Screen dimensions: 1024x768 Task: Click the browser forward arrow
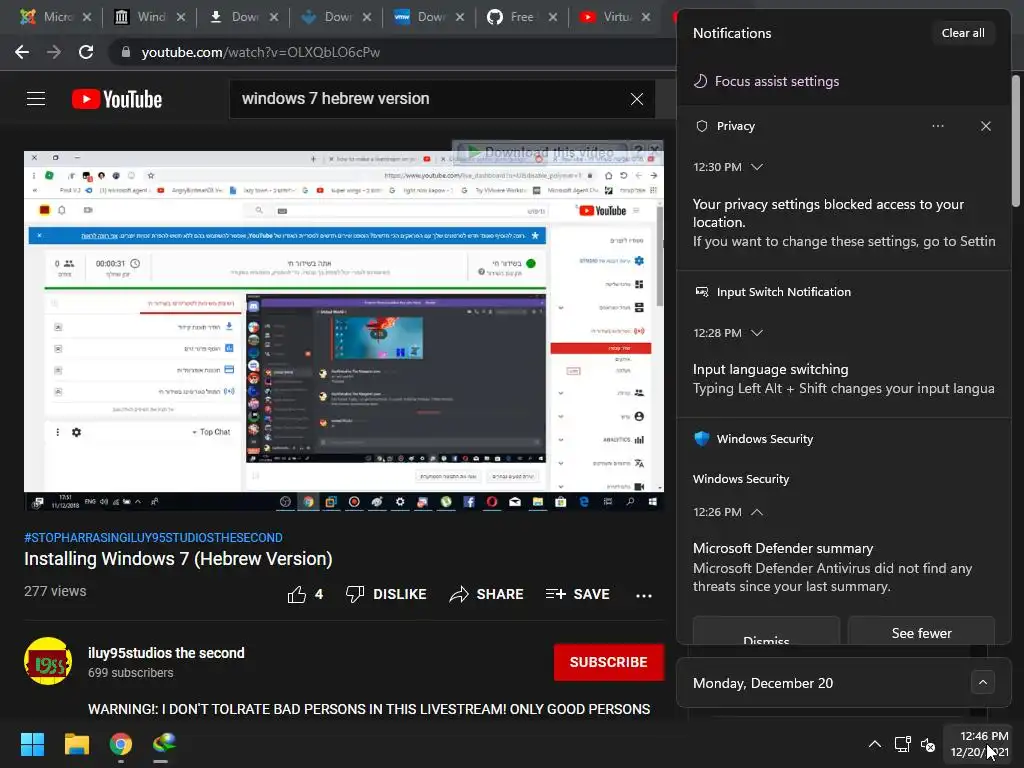[54, 52]
